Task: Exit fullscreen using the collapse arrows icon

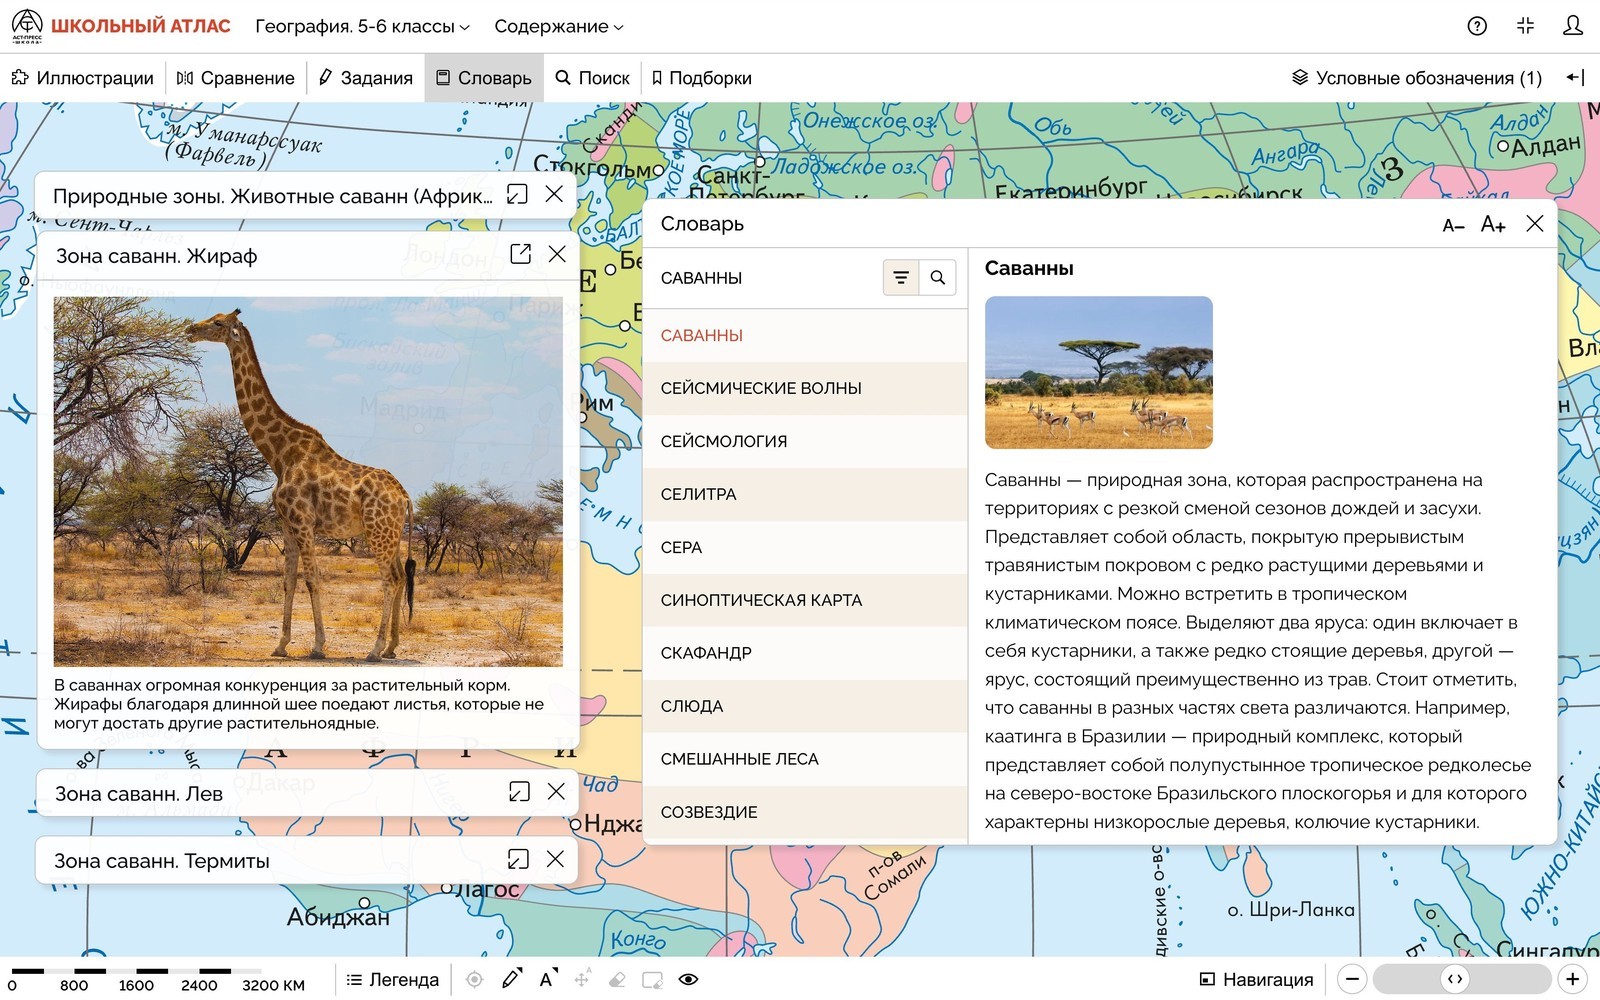Action: pos(1525,26)
